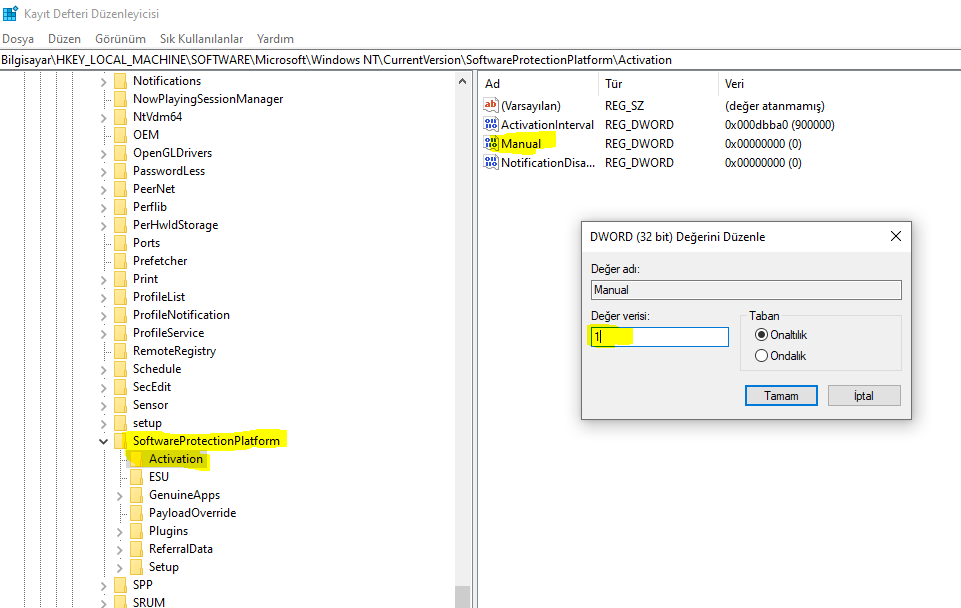Viewport: 961px width, 608px height.
Task: Click the (Varsayılan) string value icon
Action: tap(491, 106)
